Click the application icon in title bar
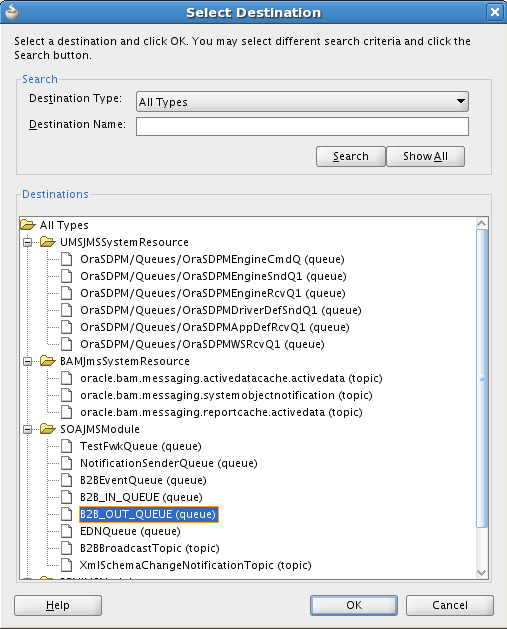 [12, 12]
